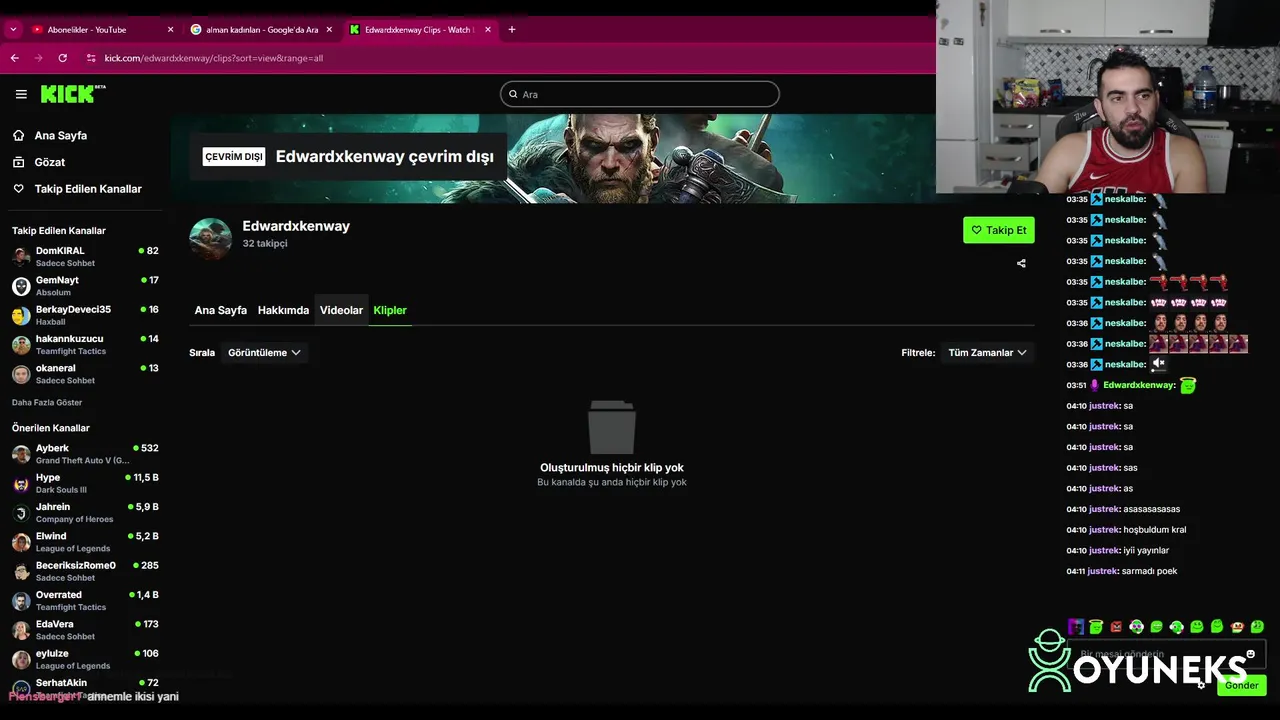
Task: Open BeceriksizRome0 recommended channel
Action: pos(85,571)
